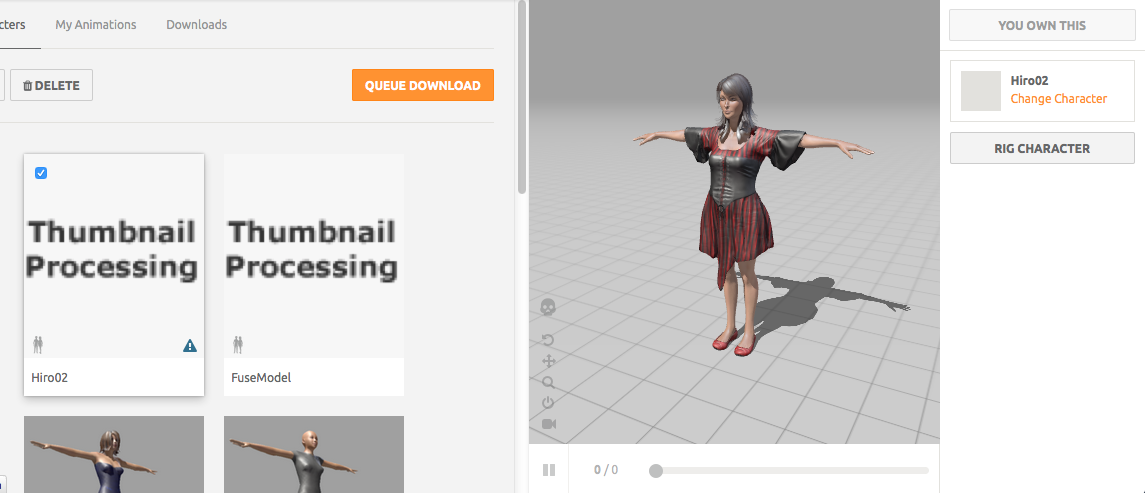Toggle skeleton view with the skull icon
The image size is (1145, 493).
point(548,307)
